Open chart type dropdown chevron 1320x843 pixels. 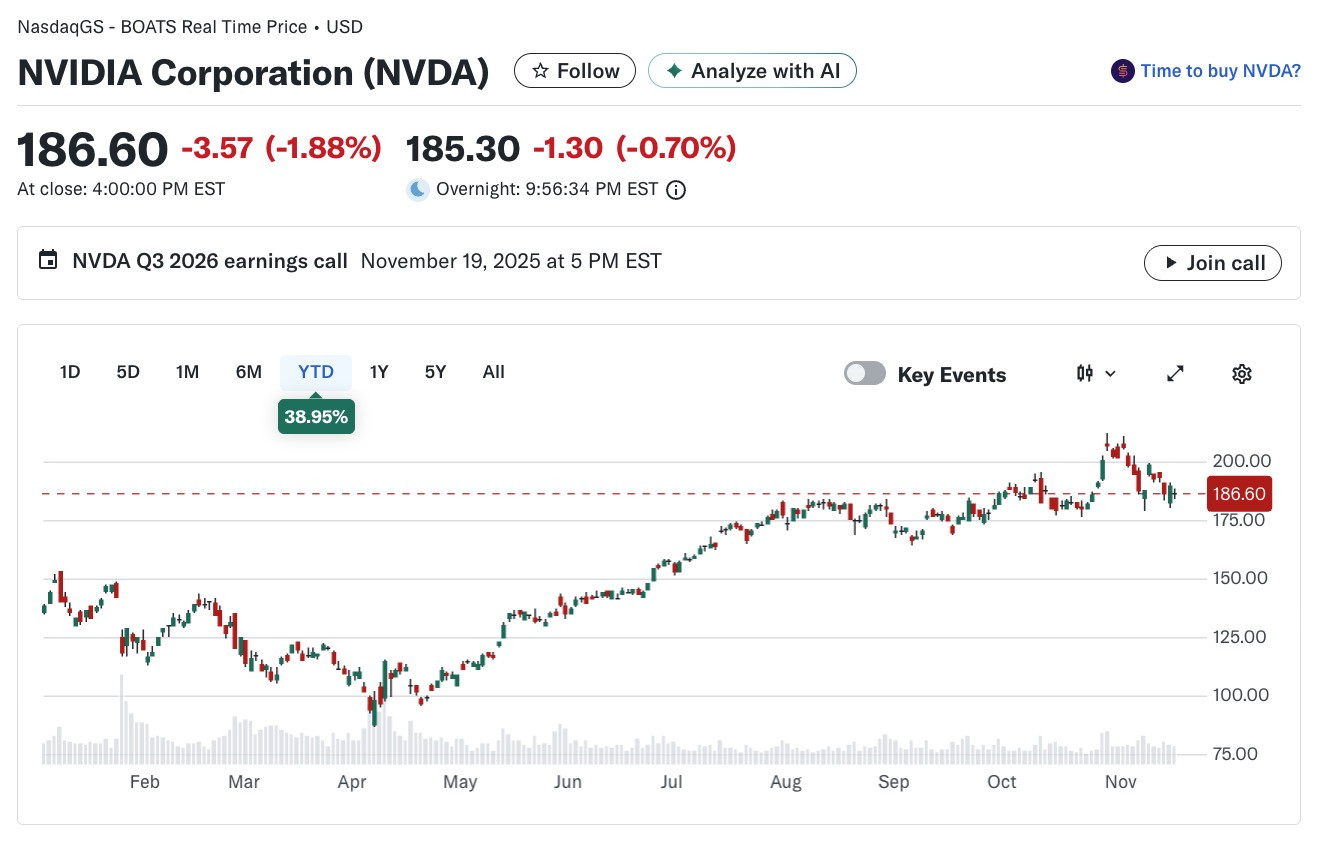(x=1110, y=374)
